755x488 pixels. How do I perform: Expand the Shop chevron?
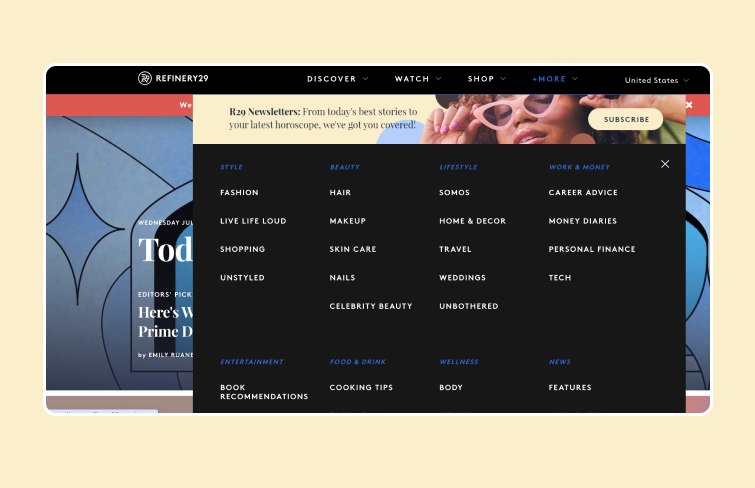[503, 79]
